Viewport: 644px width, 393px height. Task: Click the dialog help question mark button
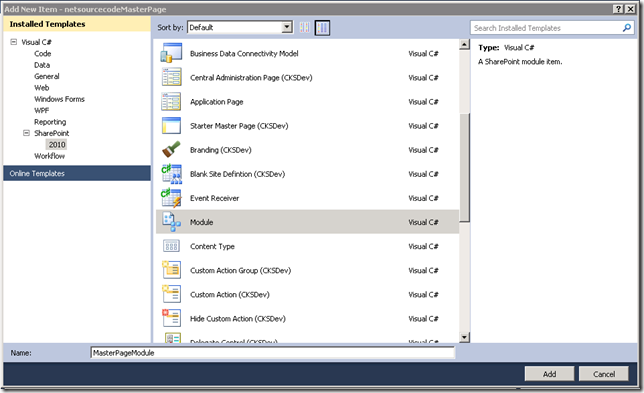[618, 9]
